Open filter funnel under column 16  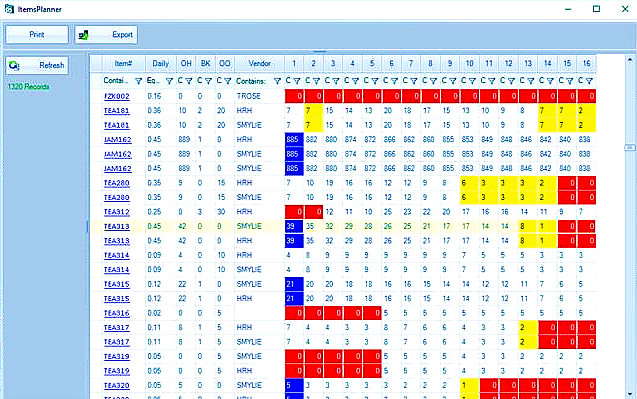[x=589, y=81]
